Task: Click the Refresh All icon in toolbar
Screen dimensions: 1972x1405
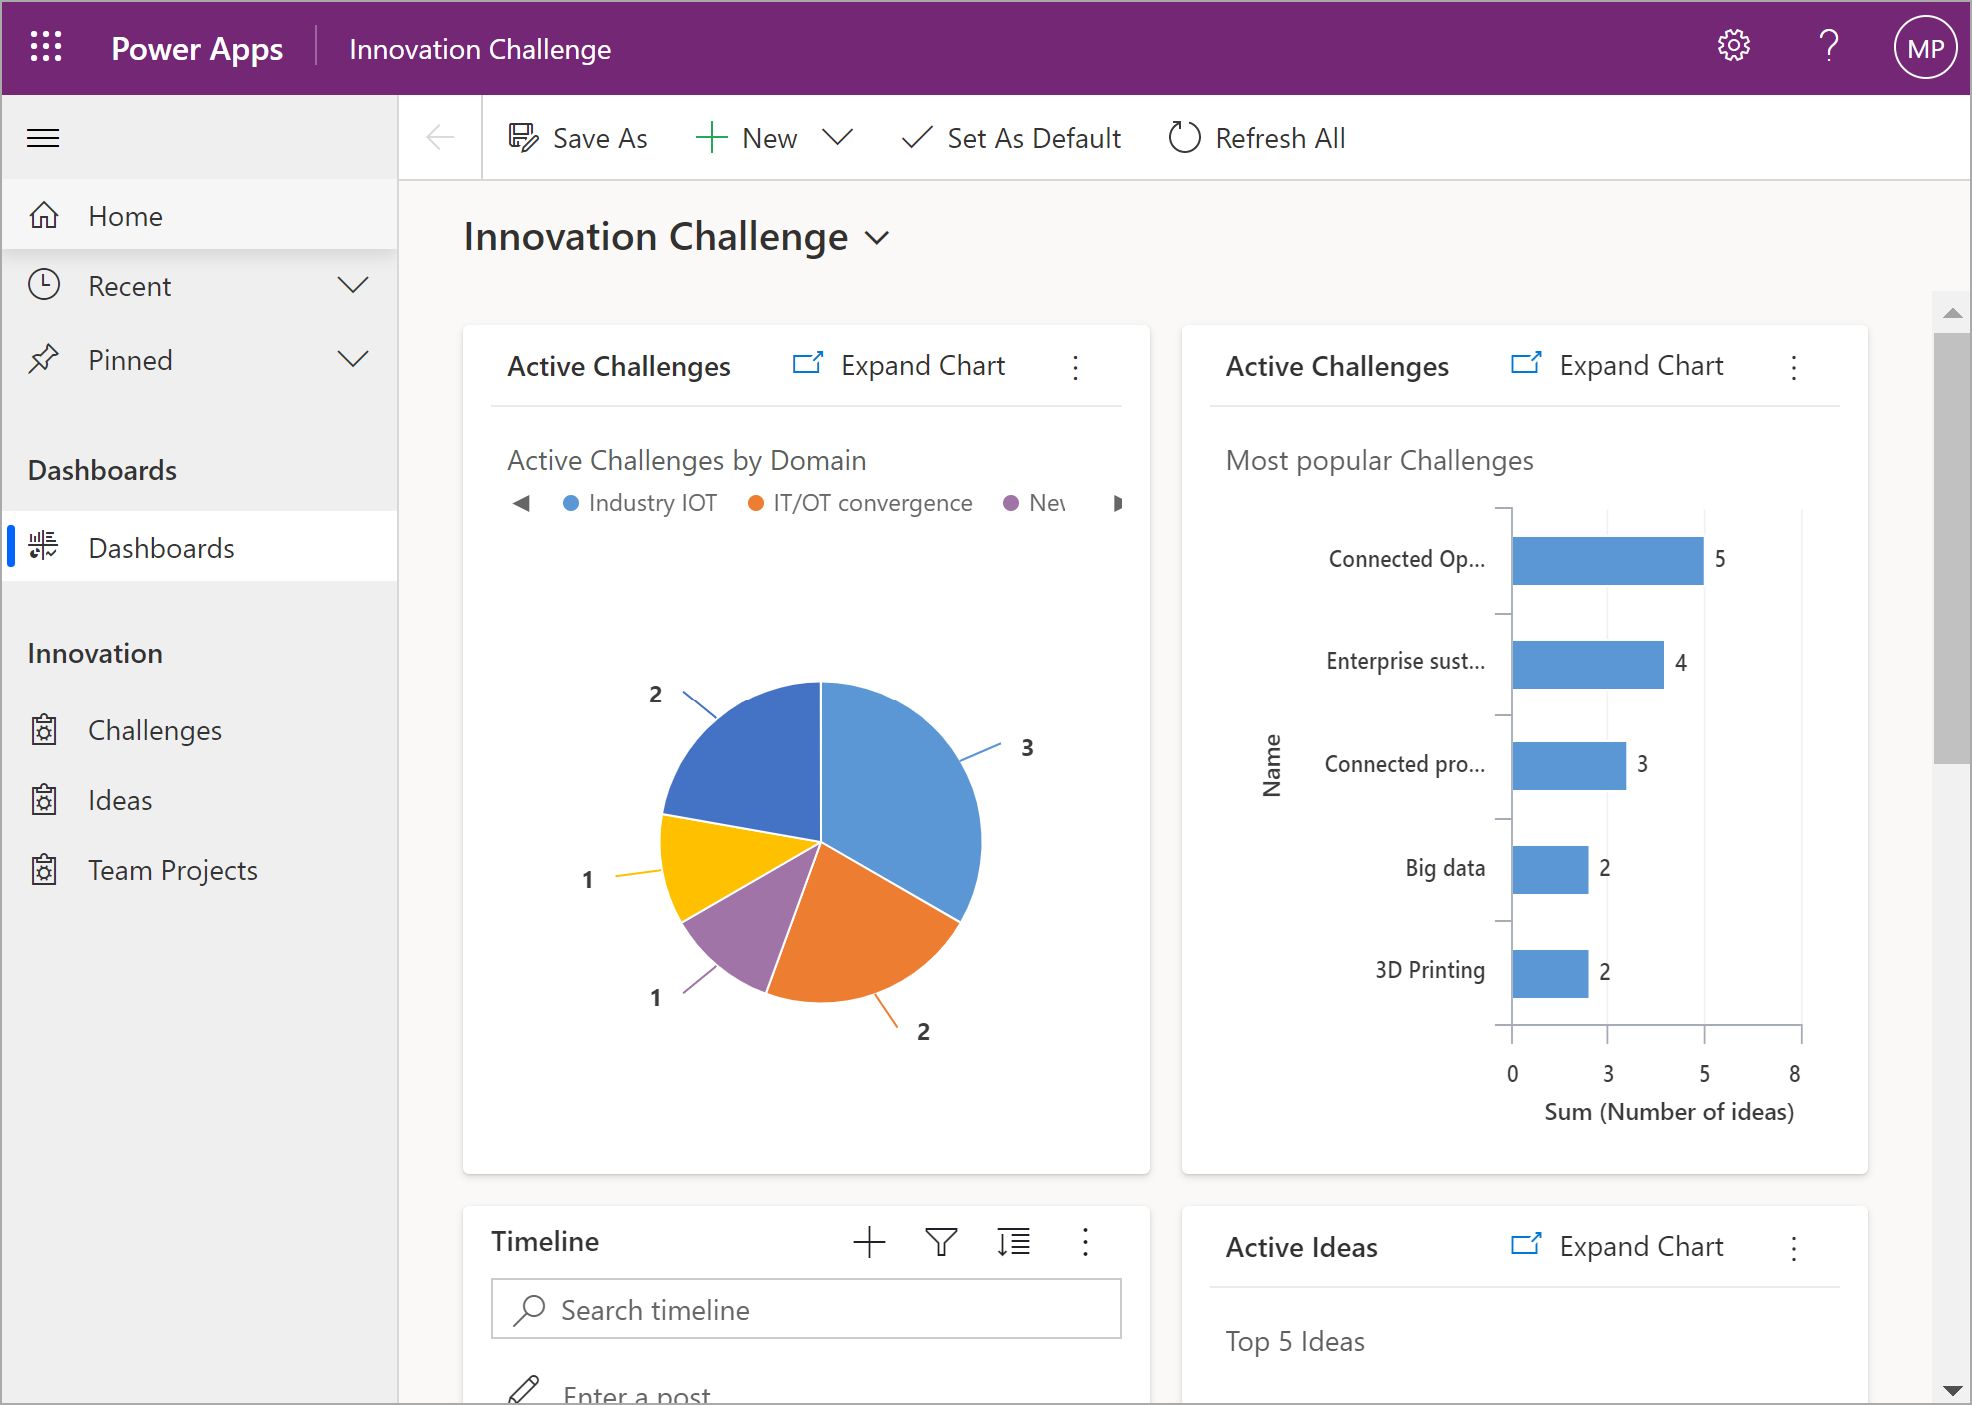Action: point(1184,138)
